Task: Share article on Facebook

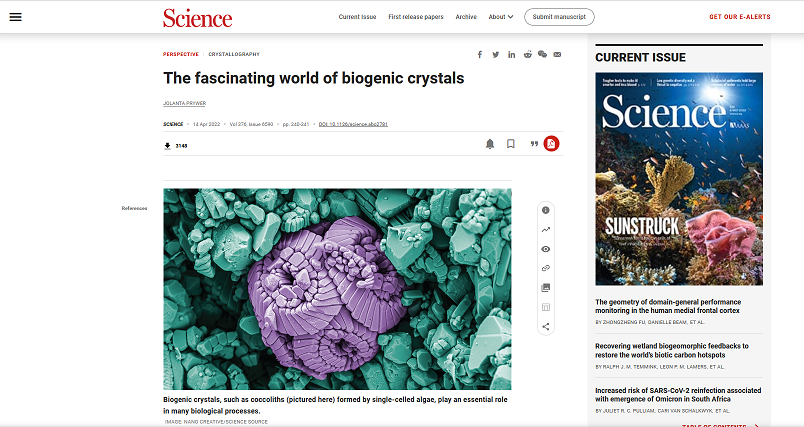Action: point(480,54)
